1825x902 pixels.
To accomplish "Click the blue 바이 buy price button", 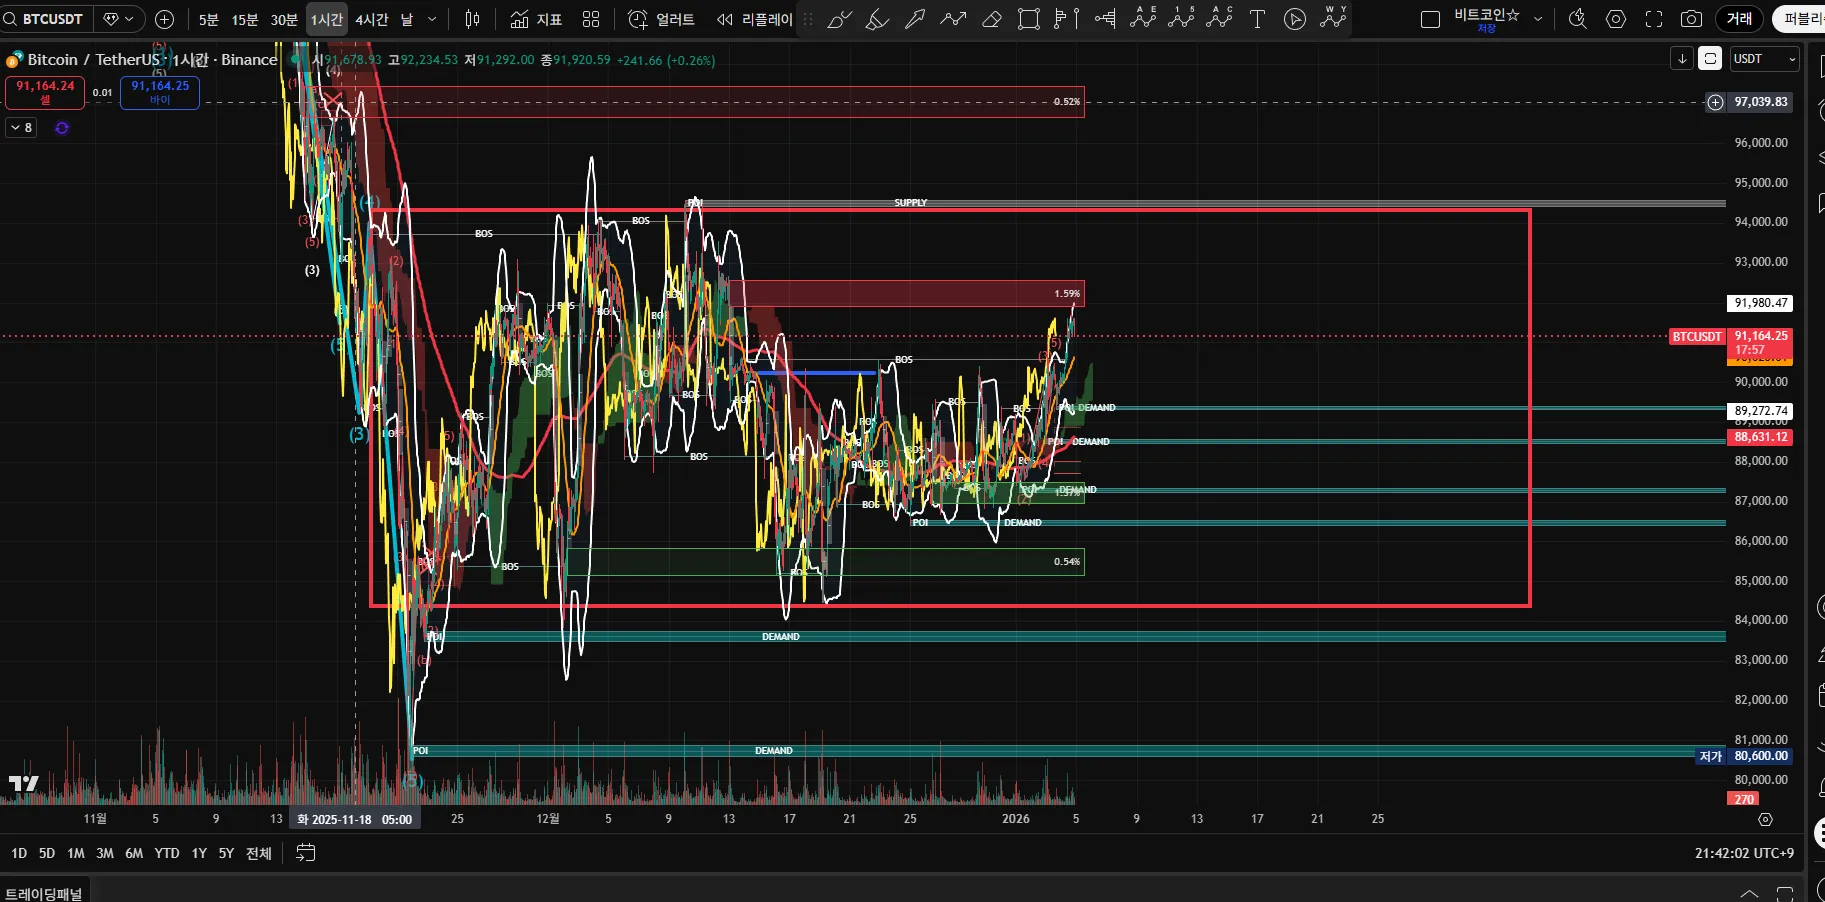I will 160,92.
